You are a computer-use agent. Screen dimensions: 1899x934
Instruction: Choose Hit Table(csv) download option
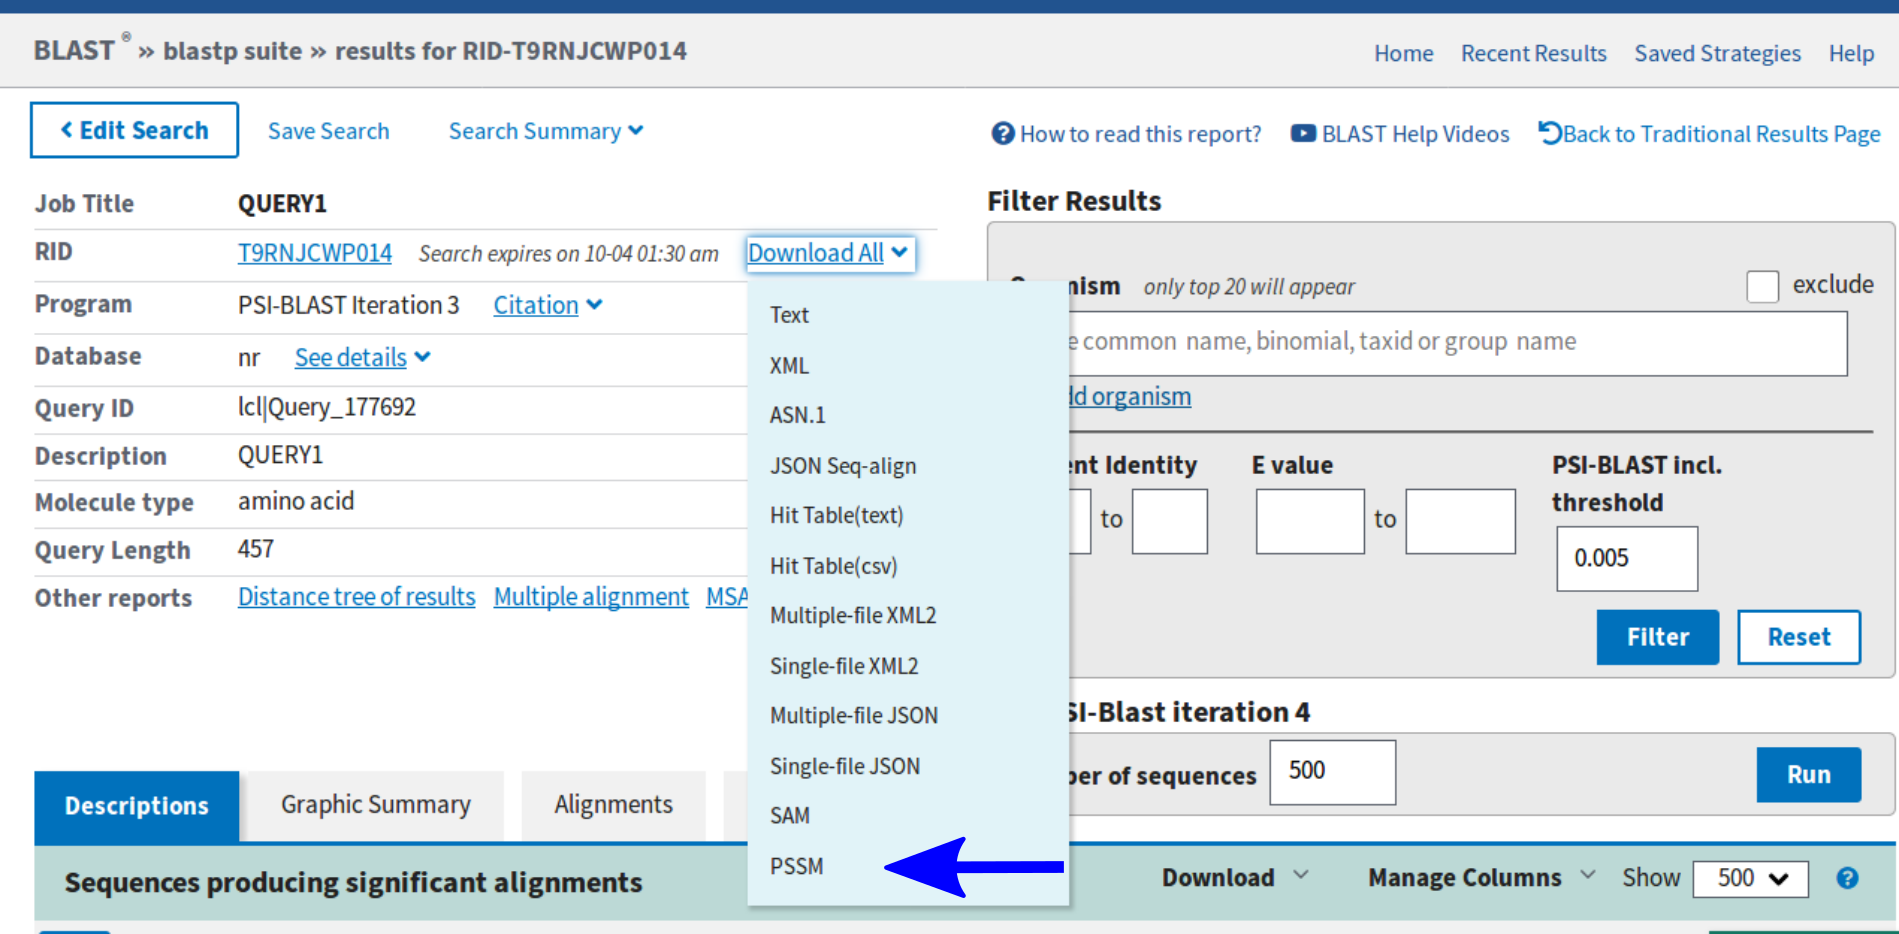(833, 566)
